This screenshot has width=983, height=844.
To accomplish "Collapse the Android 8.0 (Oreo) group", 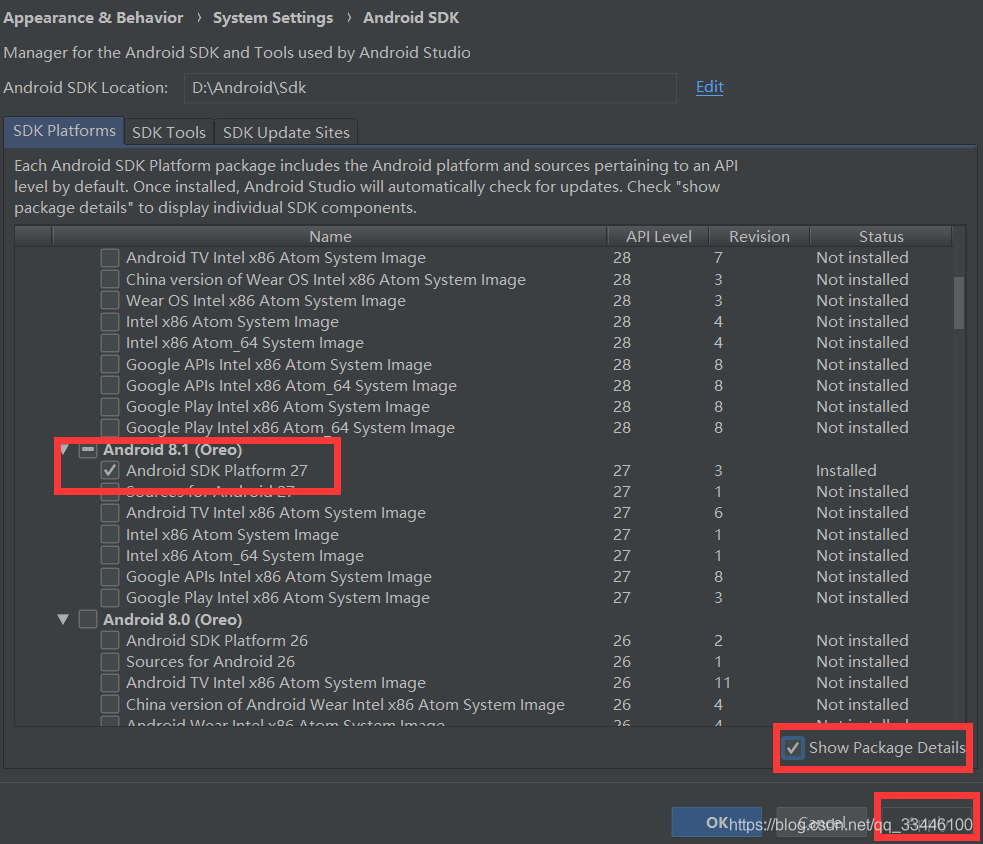I will (x=63, y=620).
